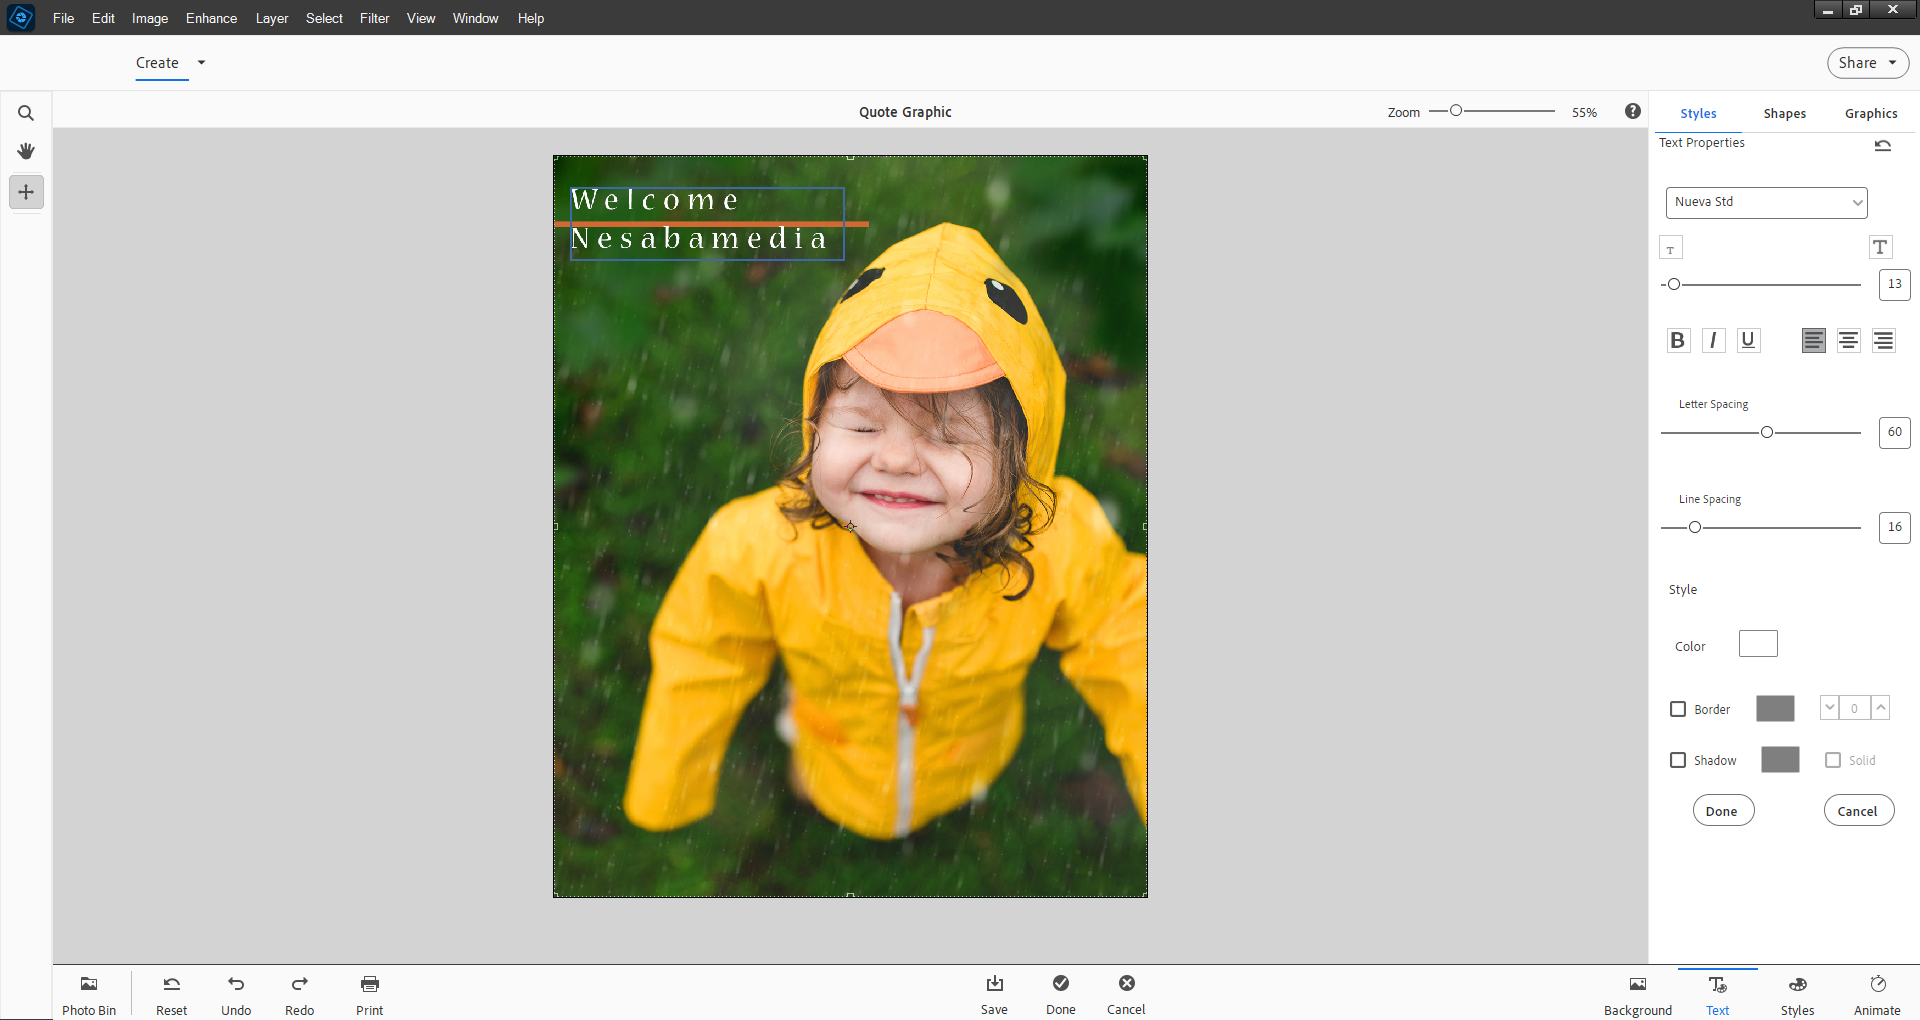Open the Animate panel icon
Screen dimensions: 1920x1020
[1878, 985]
